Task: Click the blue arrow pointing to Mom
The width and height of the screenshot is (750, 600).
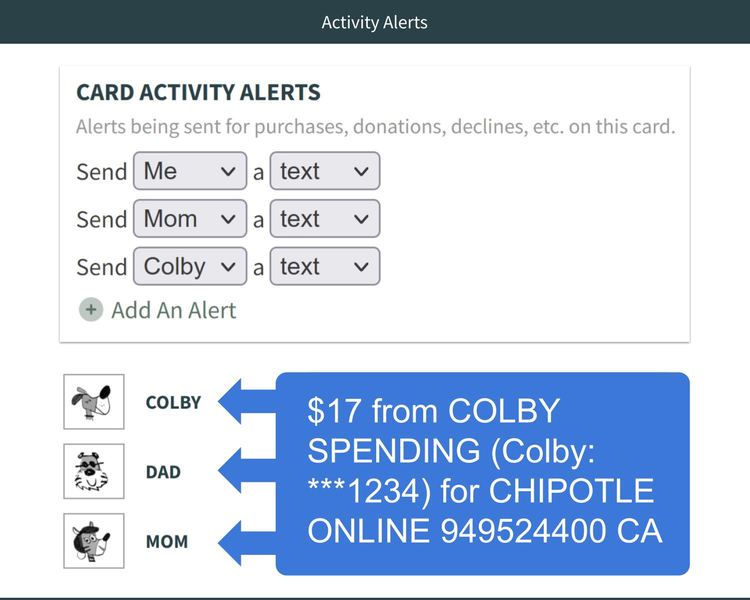Action: [x=247, y=543]
